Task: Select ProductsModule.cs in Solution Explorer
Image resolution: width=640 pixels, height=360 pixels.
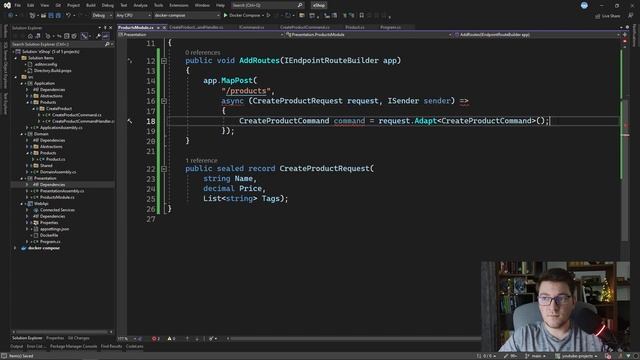Action: pyautogui.click(x=57, y=197)
